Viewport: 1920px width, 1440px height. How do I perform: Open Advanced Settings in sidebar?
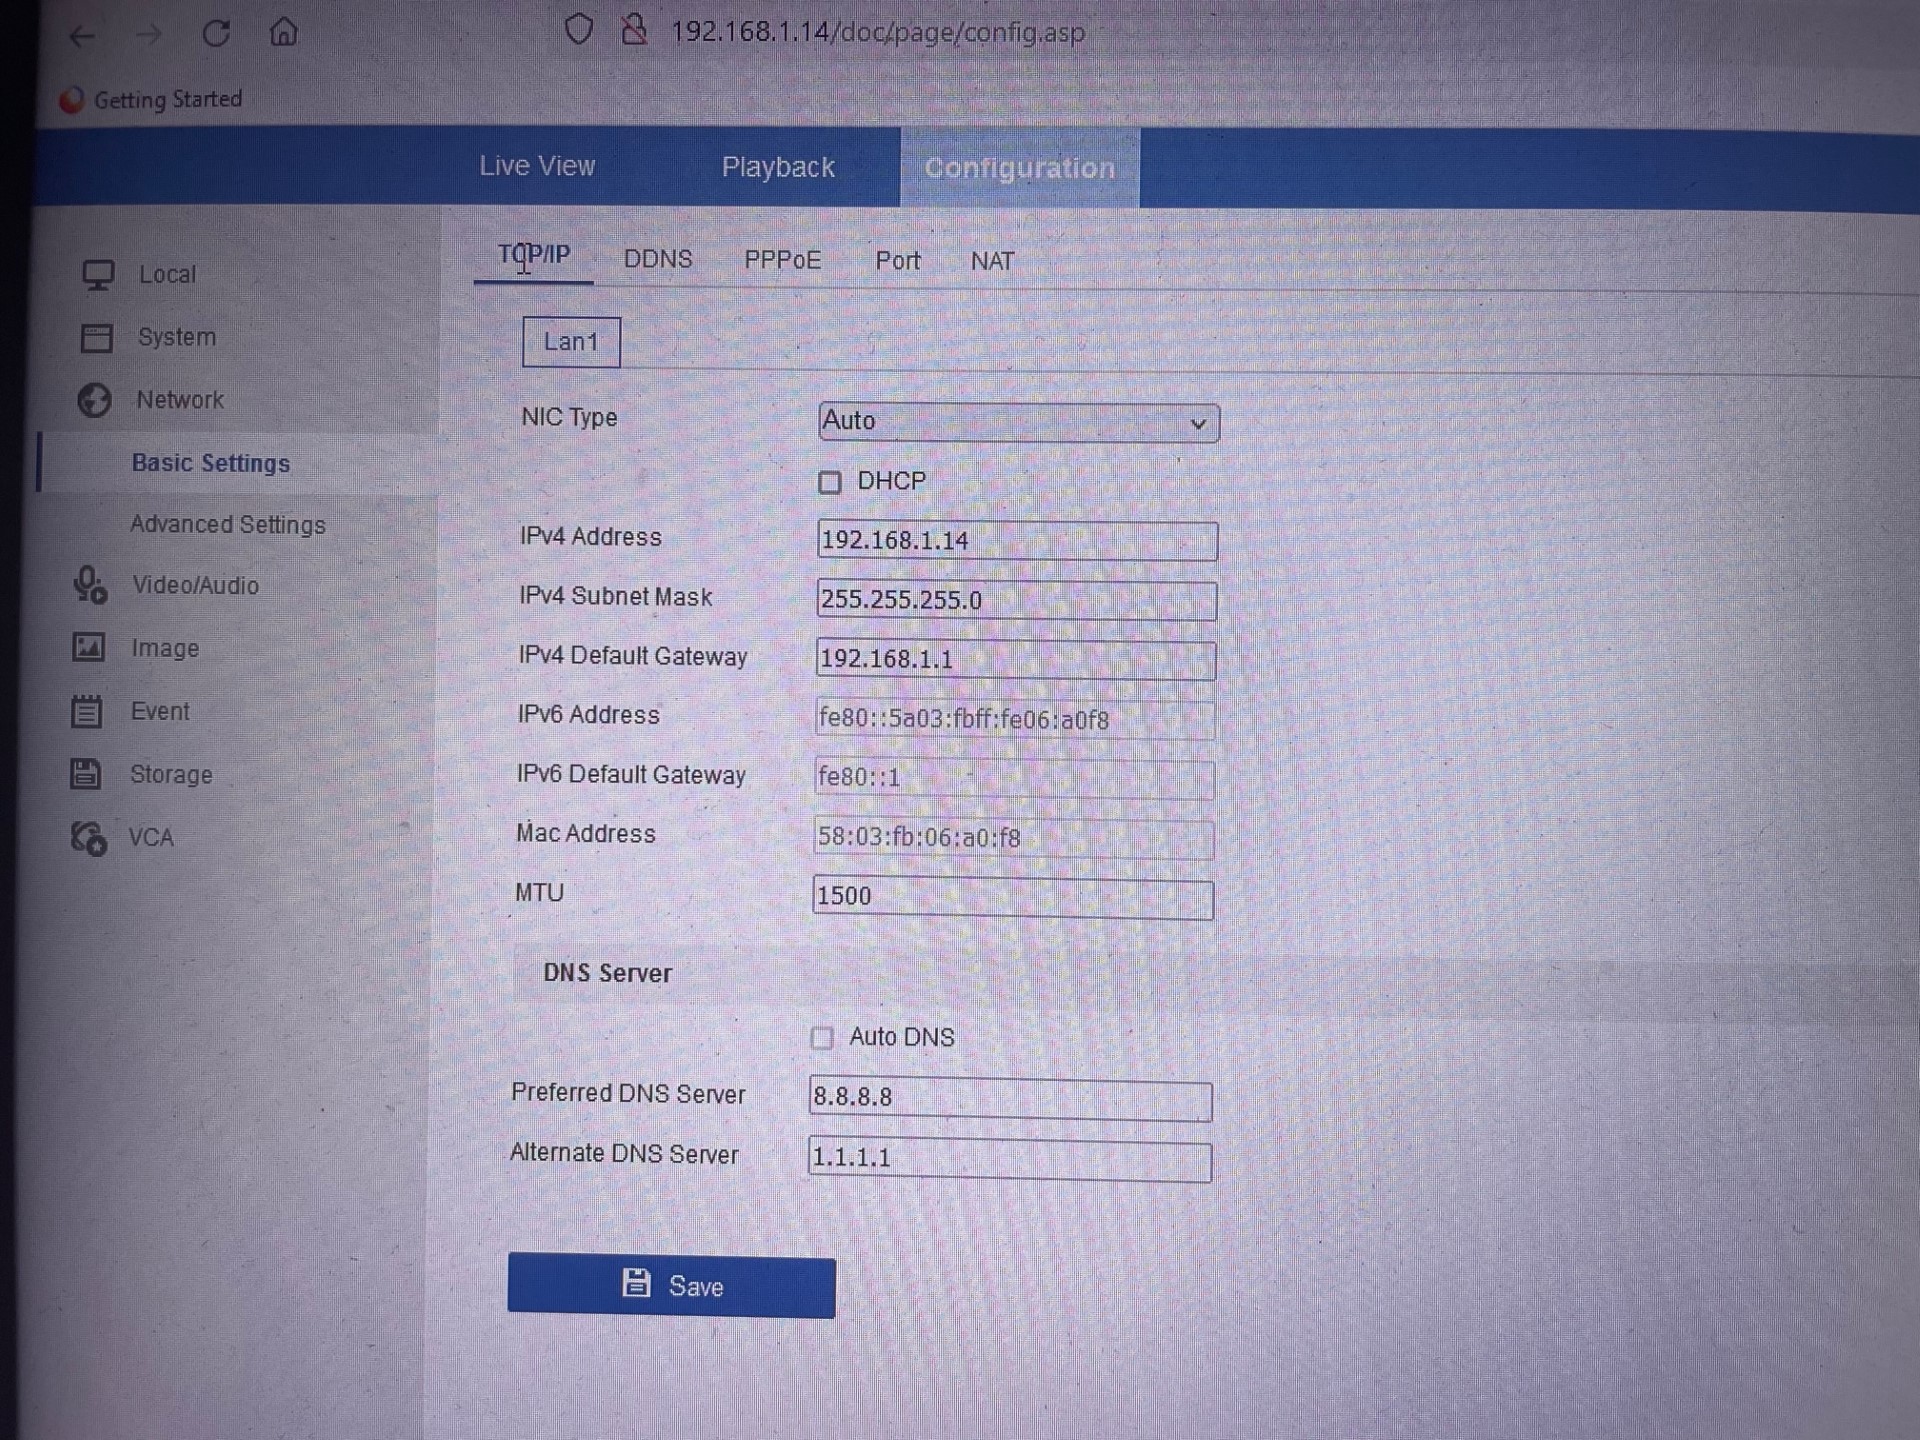[x=228, y=525]
